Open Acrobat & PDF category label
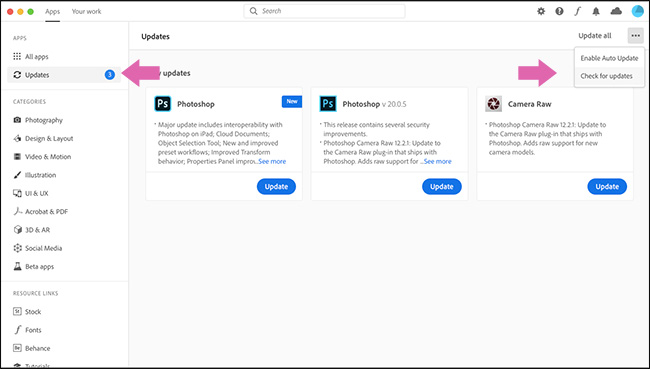Screen dimensions: 650x369 (46, 211)
